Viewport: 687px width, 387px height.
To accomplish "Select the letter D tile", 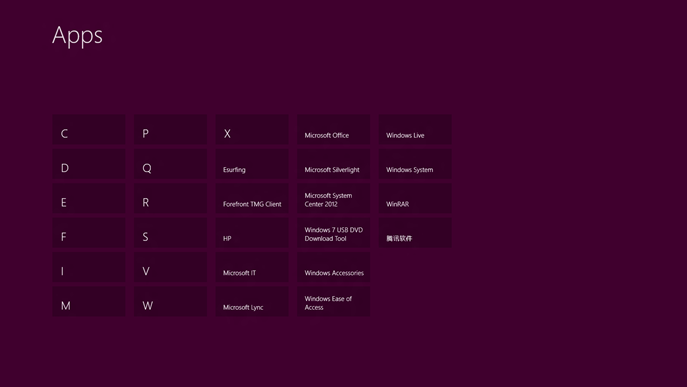I will tap(89, 164).
